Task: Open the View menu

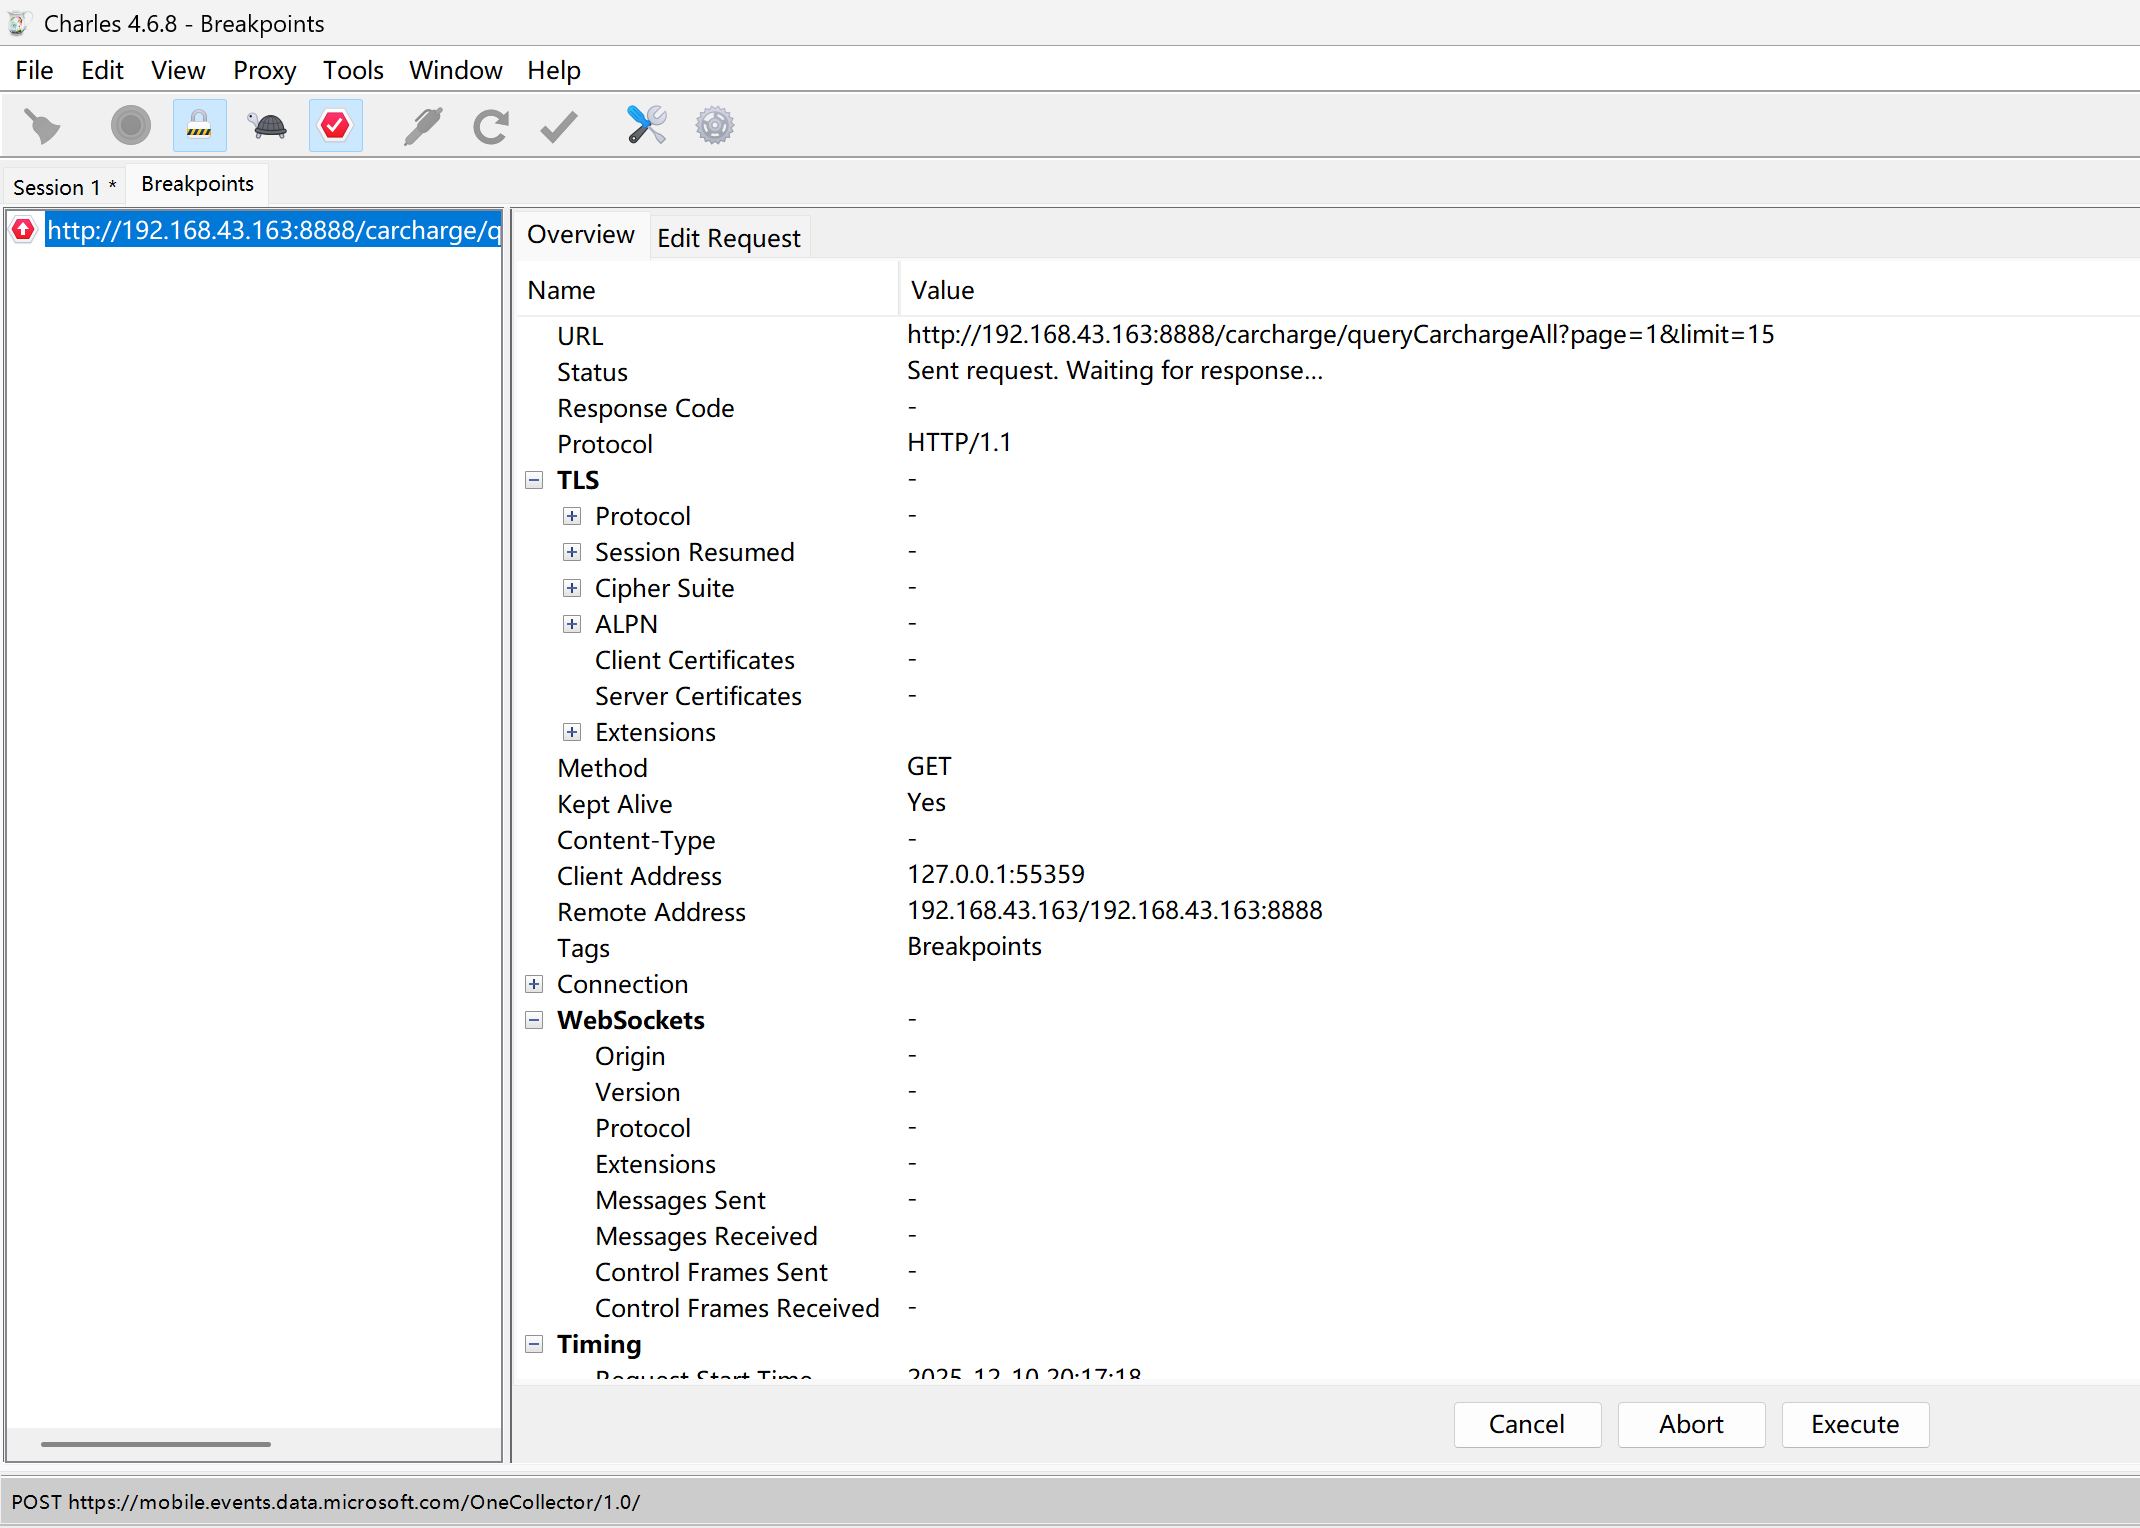Action: coord(178,70)
